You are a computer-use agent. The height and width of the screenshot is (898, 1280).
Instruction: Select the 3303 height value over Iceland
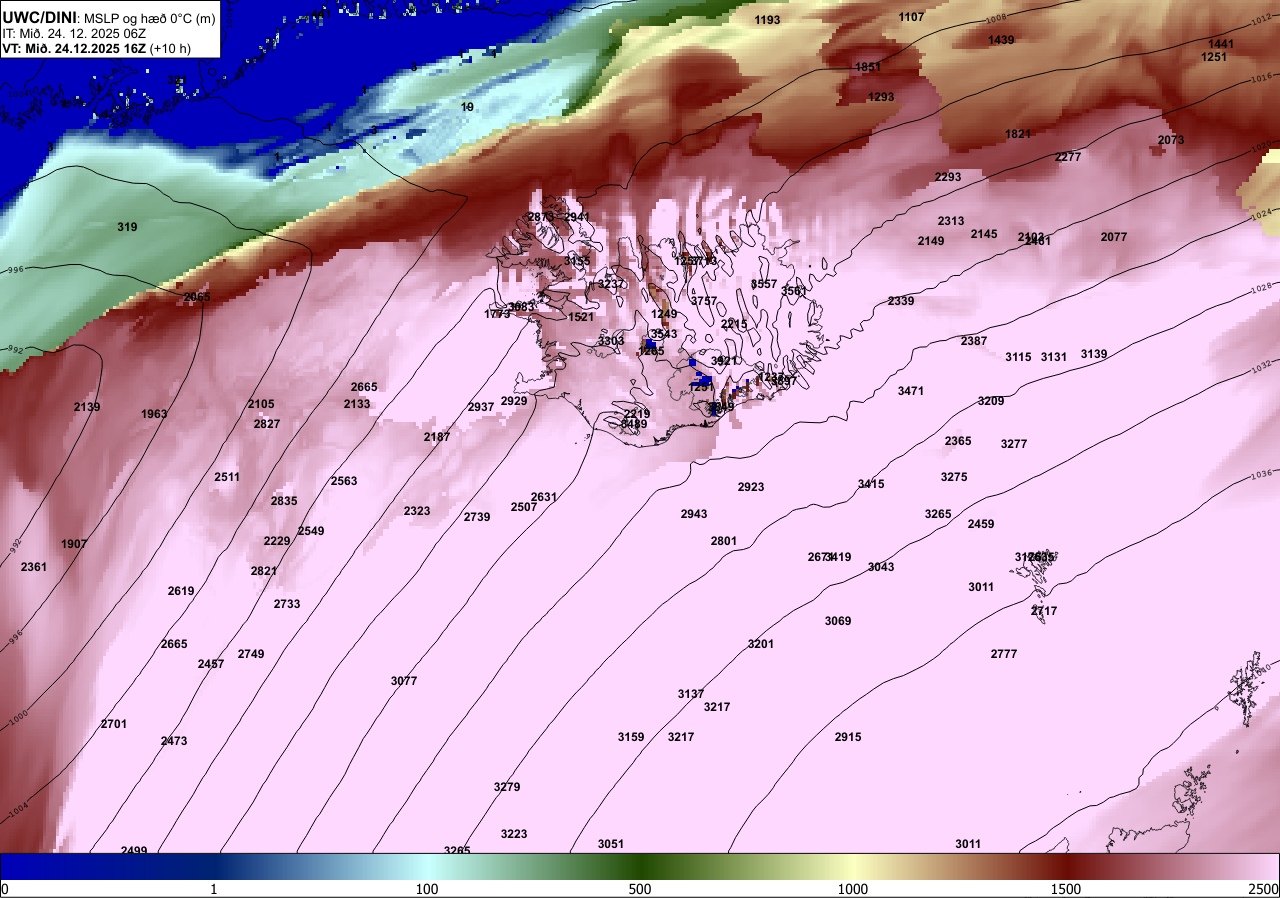pyautogui.click(x=611, y=341)
